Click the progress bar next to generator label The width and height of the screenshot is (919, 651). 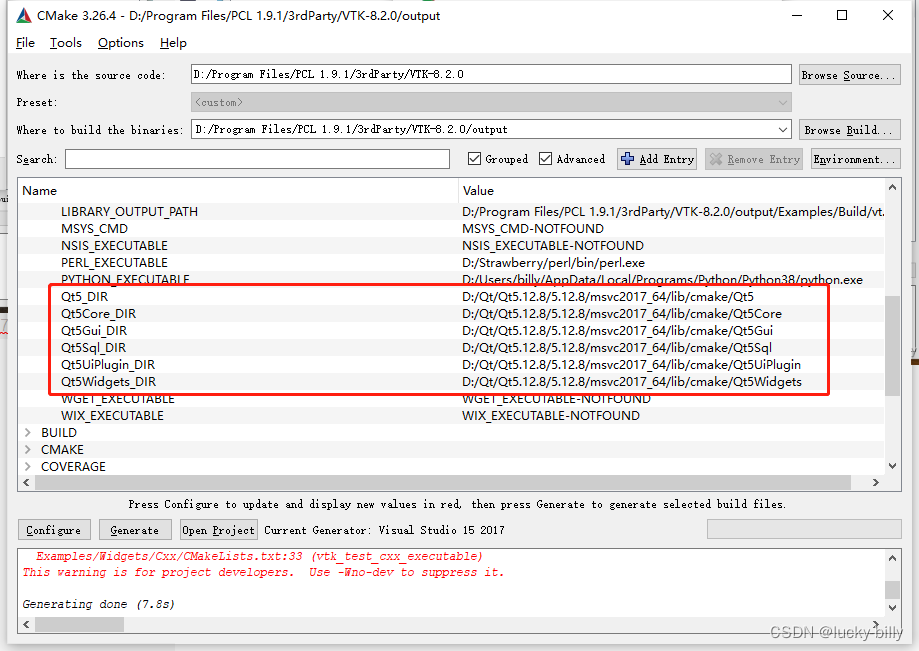(x=804, y=529)
